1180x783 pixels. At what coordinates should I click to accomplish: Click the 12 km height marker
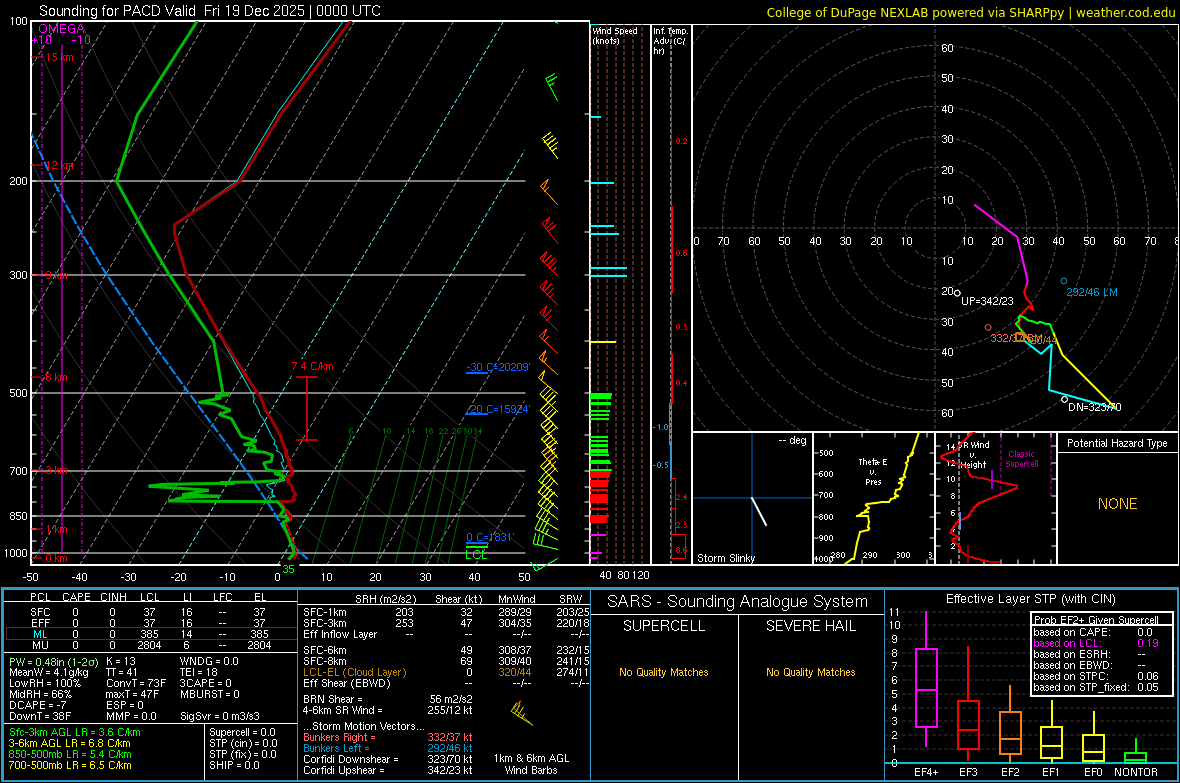[x=59, y=165]
